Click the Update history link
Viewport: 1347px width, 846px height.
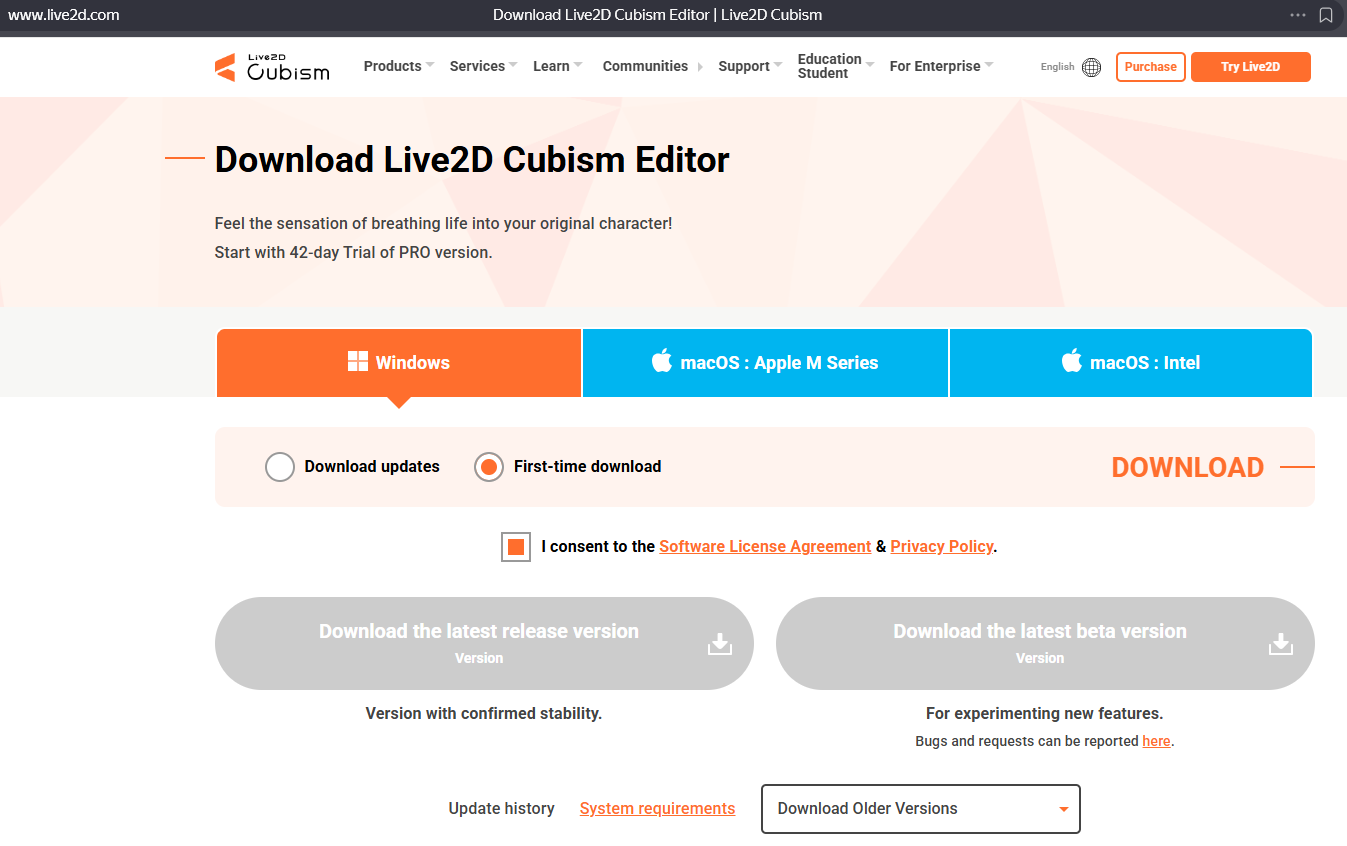click(x=501, y=809)
